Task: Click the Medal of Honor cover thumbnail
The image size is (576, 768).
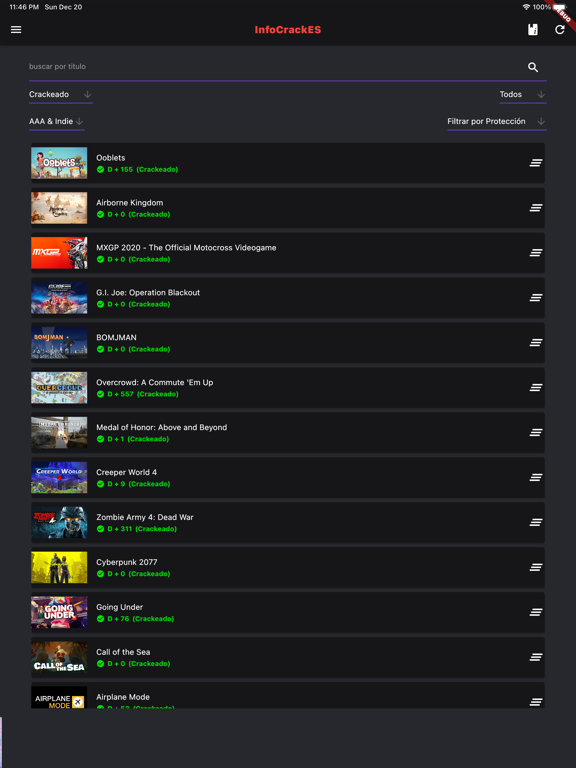Action: 59,432
